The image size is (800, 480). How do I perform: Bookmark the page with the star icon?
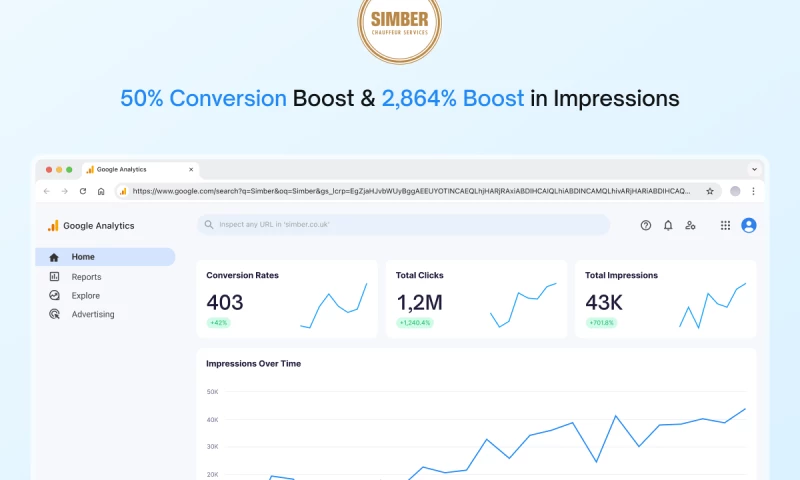click(x=710, y=191)
